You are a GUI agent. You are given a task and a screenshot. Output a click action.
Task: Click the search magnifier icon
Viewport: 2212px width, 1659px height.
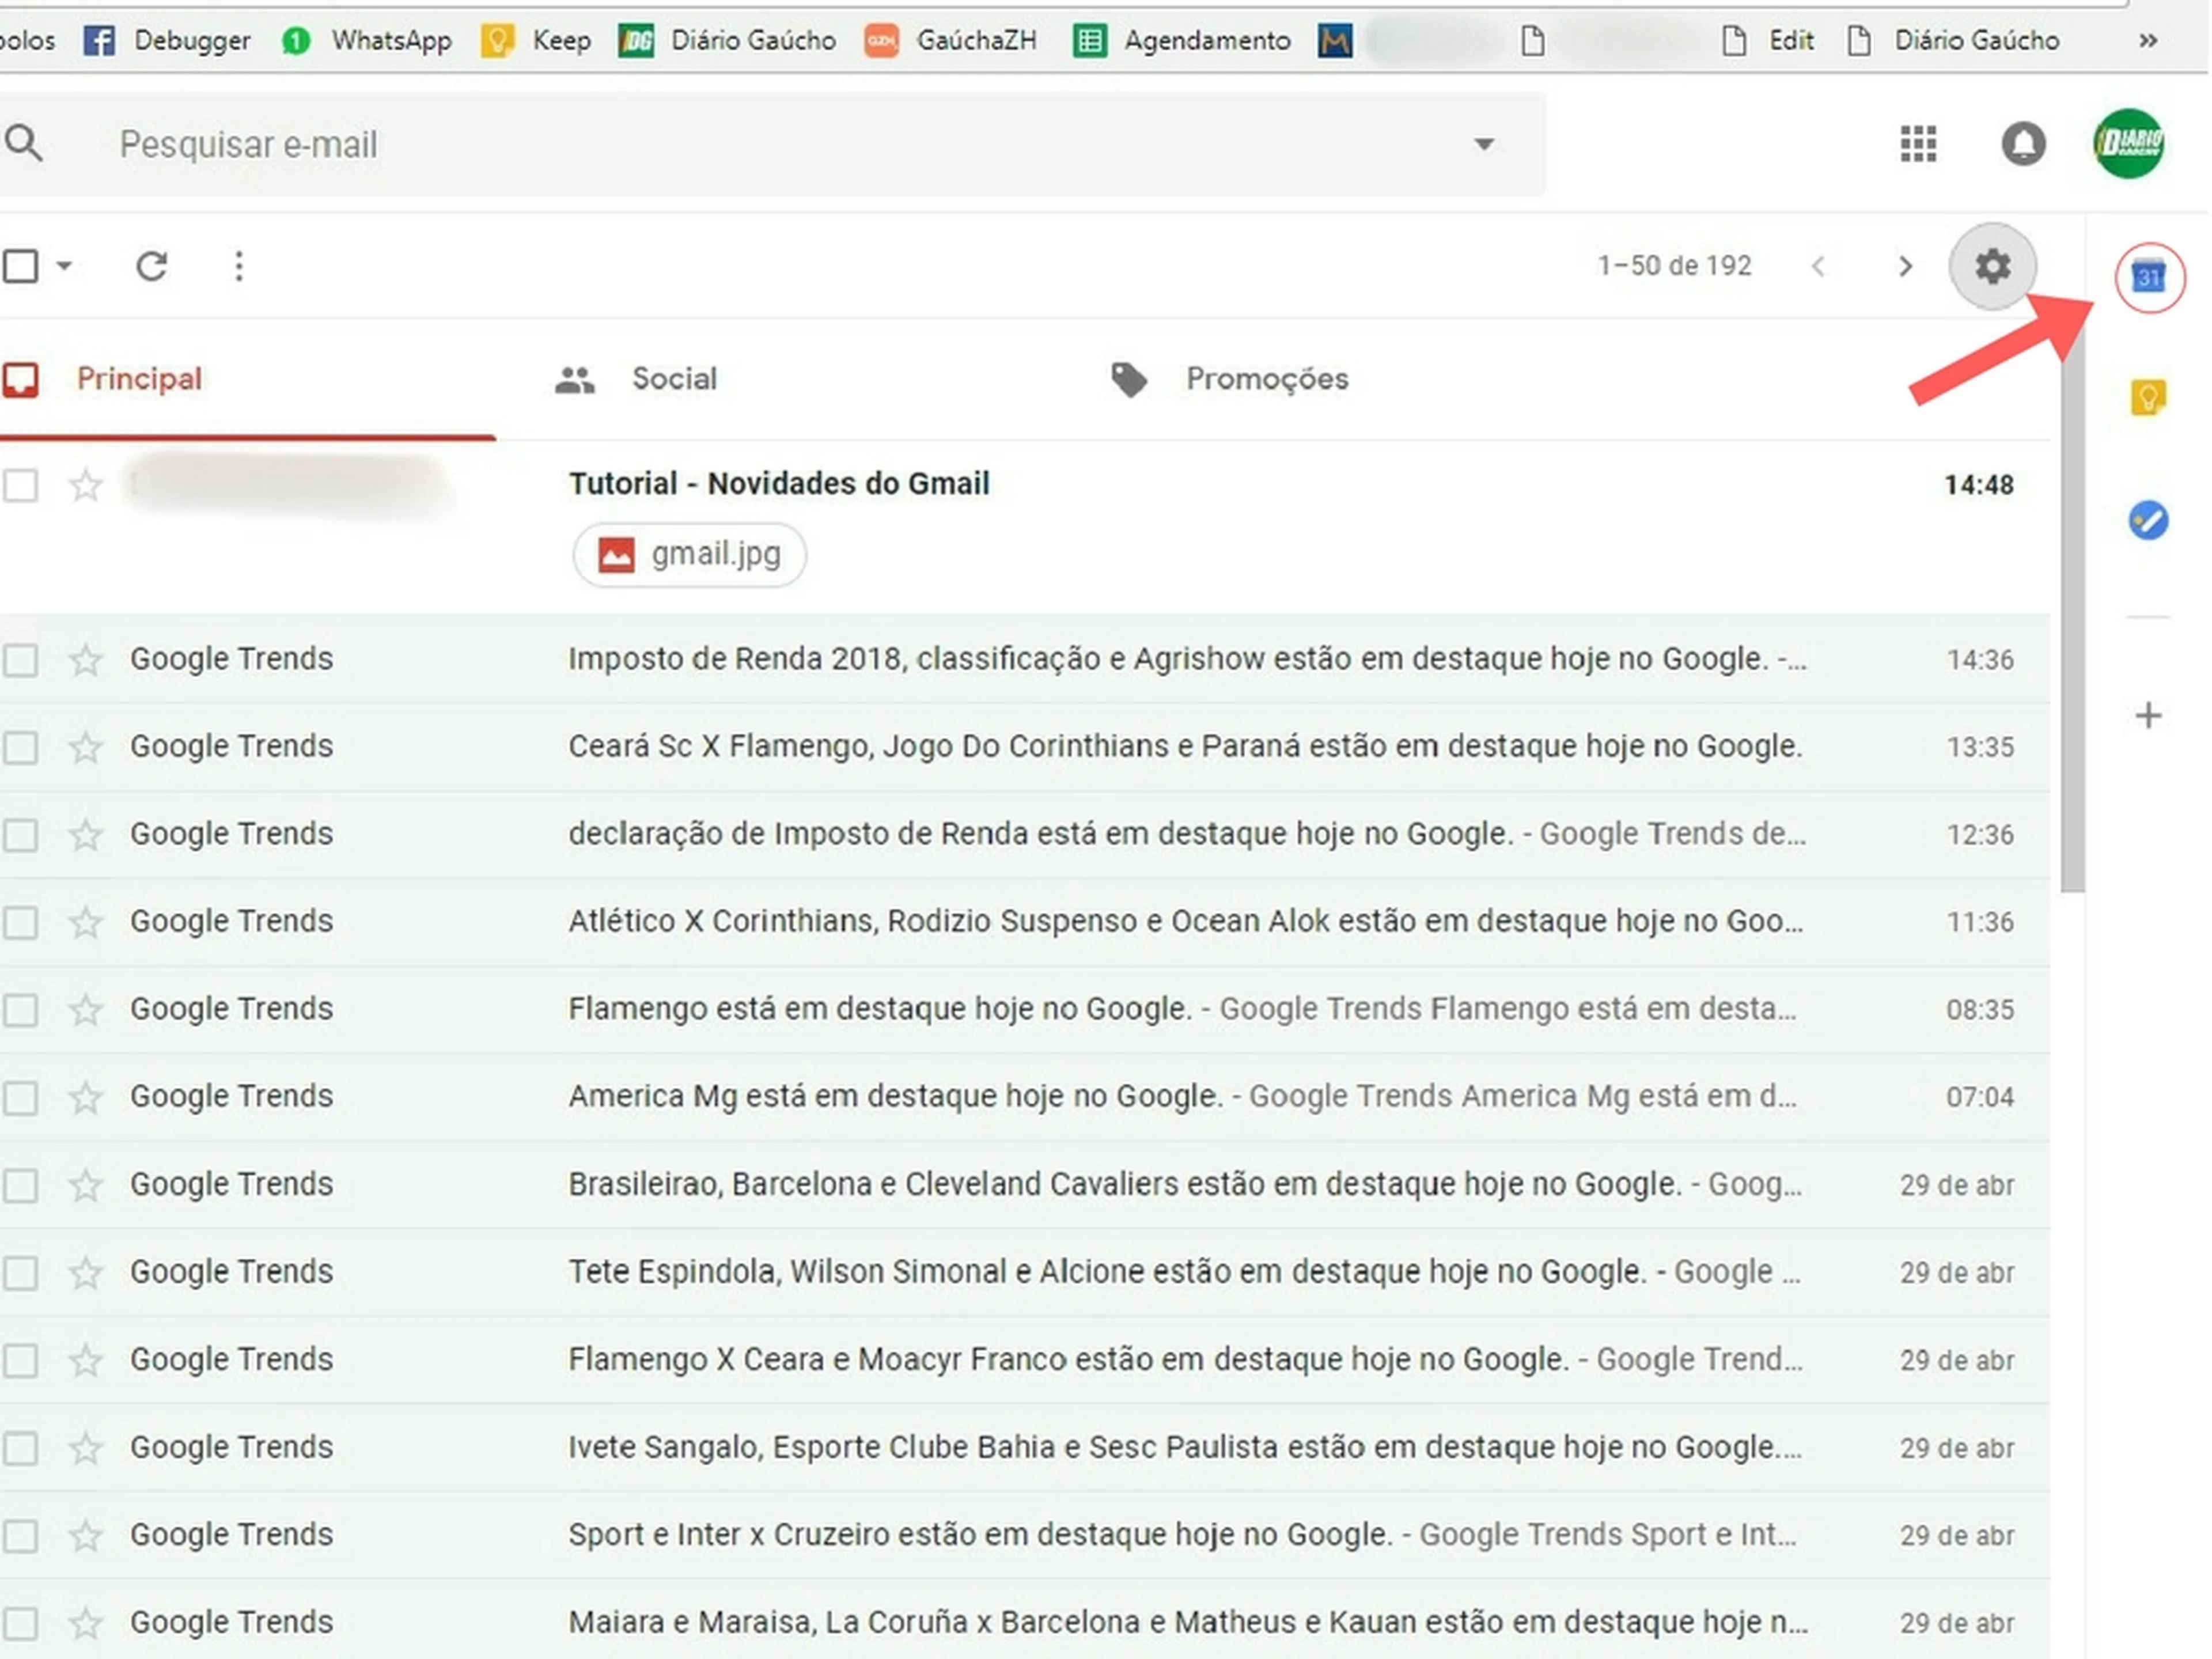point(24,143)
